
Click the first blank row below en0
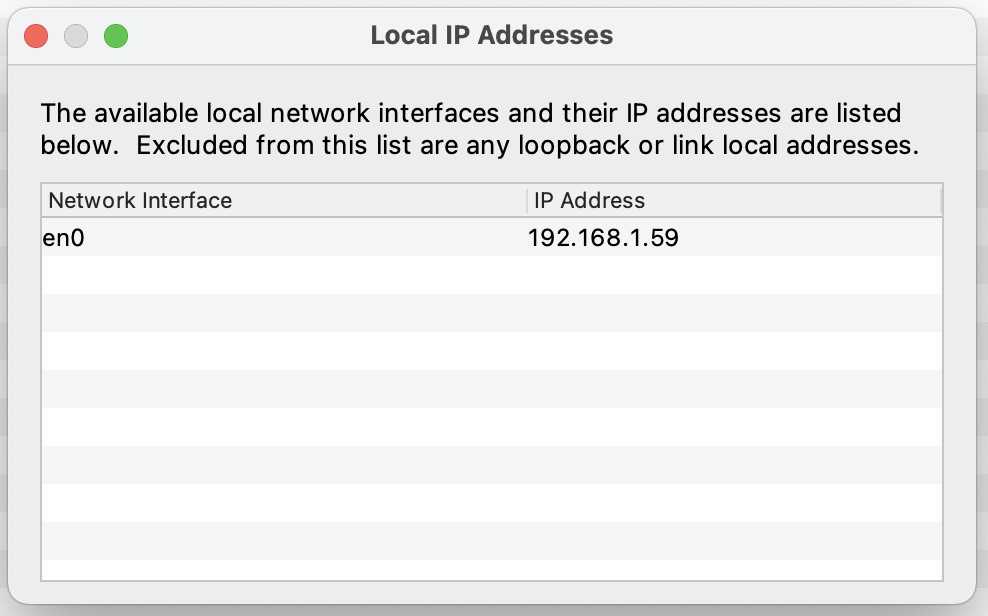tap(490, 275)
